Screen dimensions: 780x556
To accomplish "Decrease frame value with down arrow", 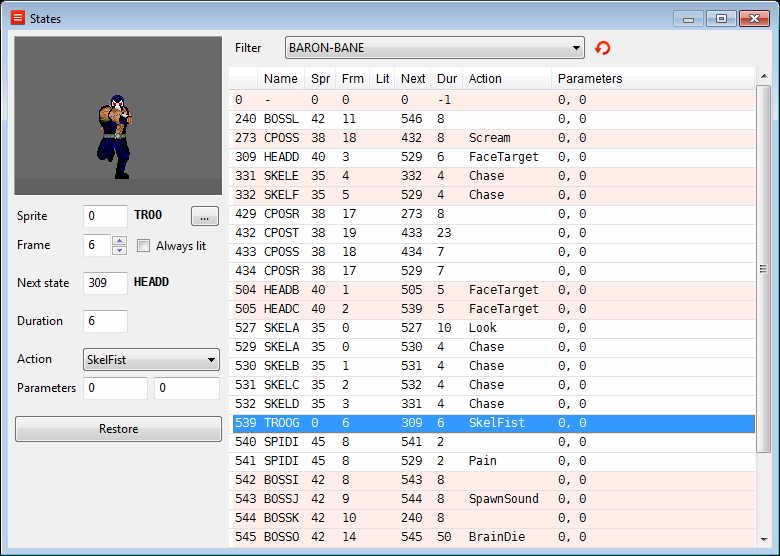I will click(119, 251).
